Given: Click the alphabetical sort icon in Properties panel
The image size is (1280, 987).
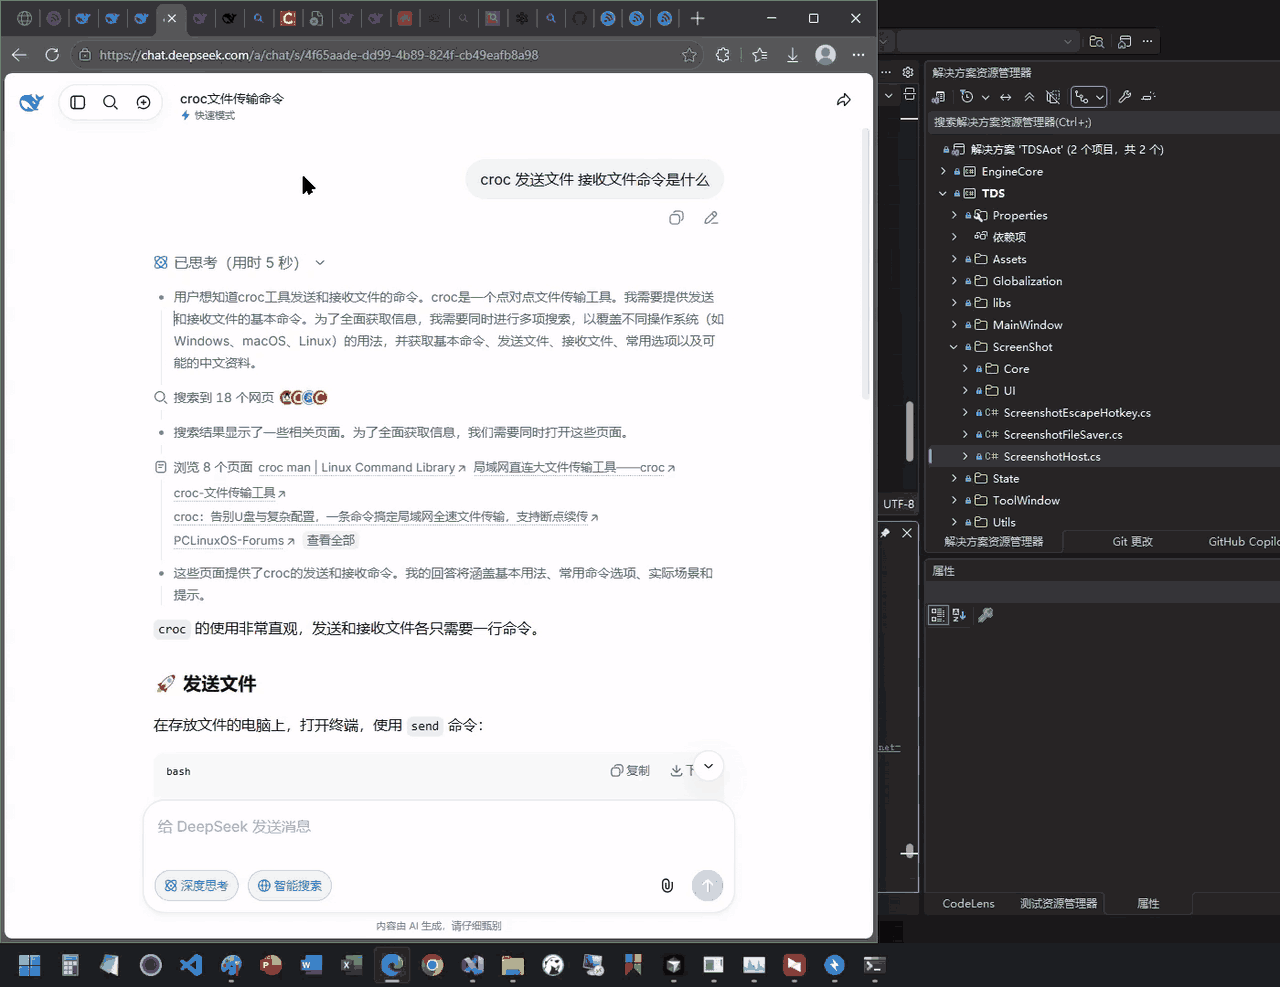Looking at the screenshot, I should pyautogui.click(x=959, y=615).
